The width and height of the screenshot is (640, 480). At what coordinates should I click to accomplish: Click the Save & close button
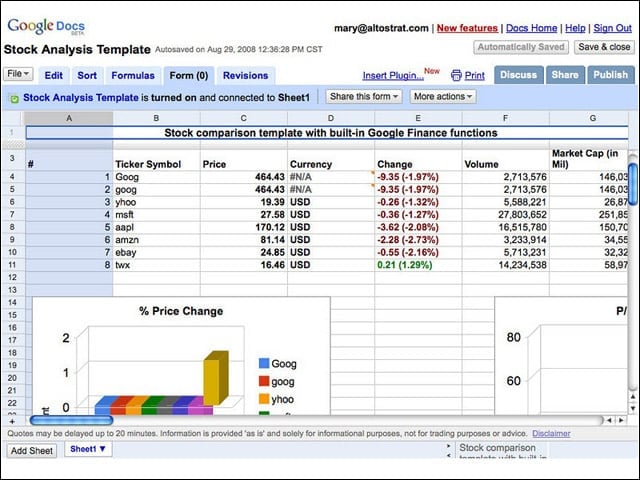click(x=604, y=47)
